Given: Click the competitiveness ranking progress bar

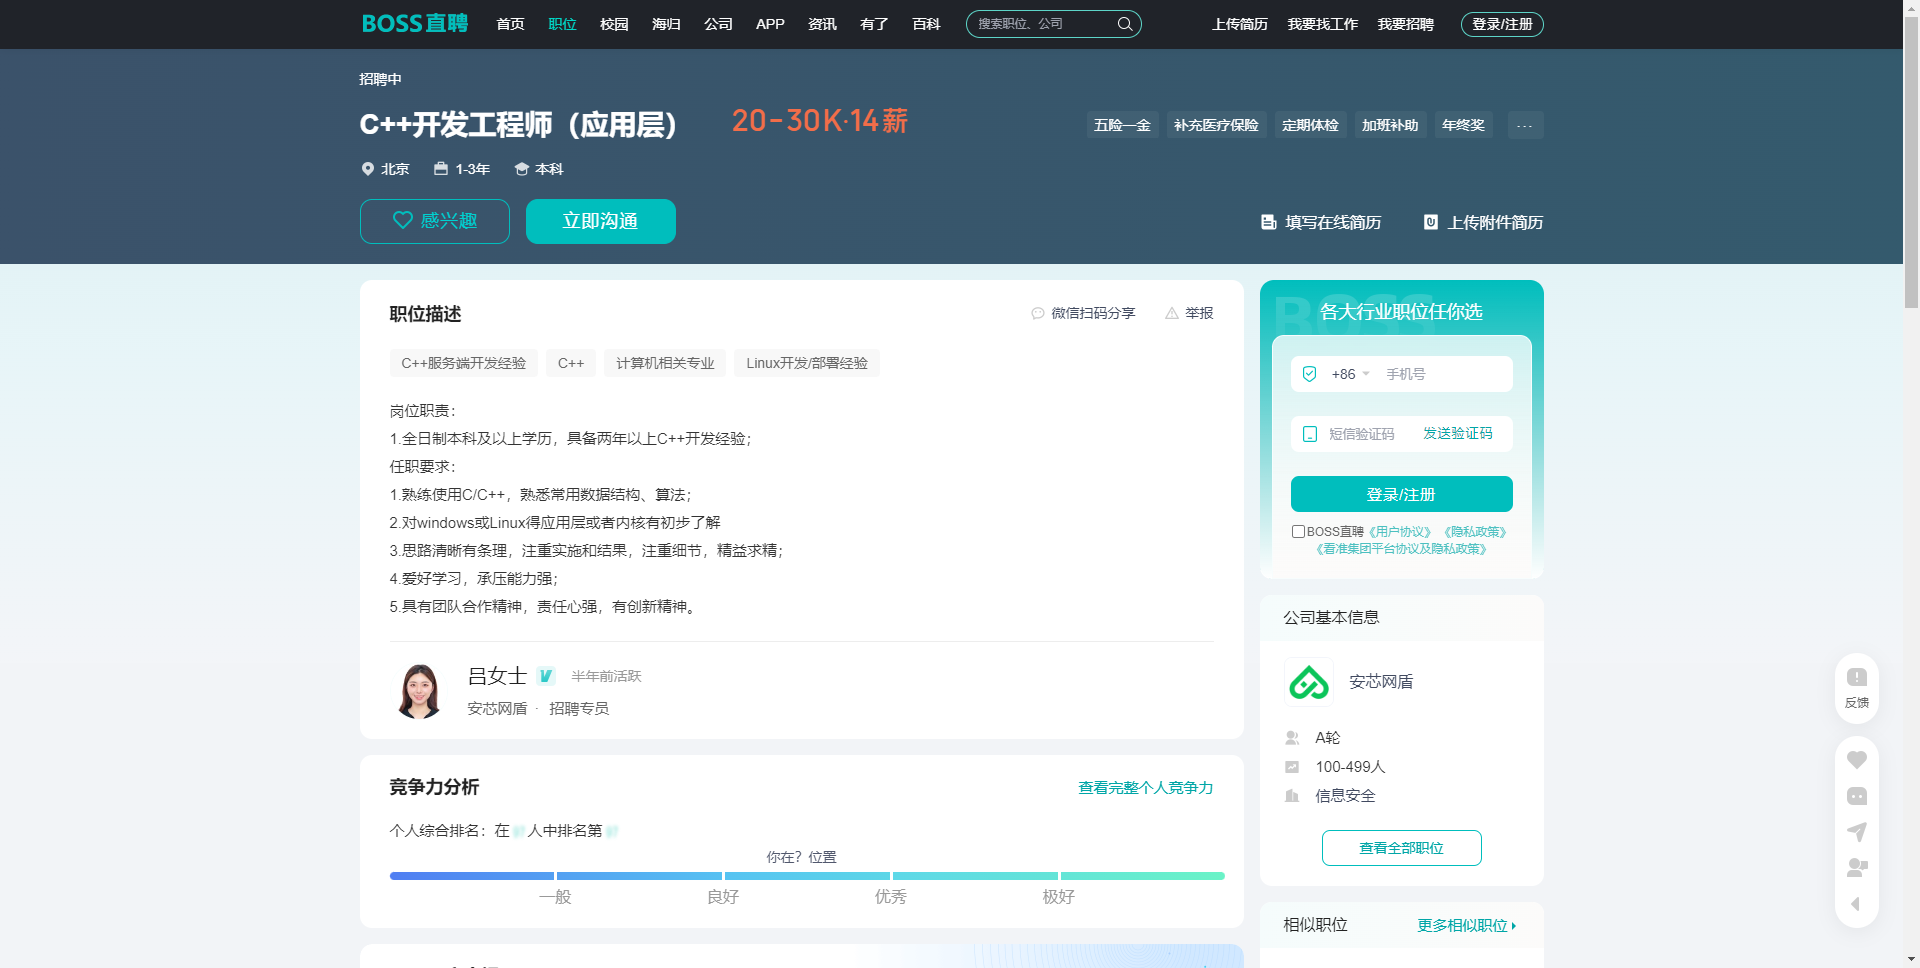Looking at the screenshot, I should tap(806, 876).
